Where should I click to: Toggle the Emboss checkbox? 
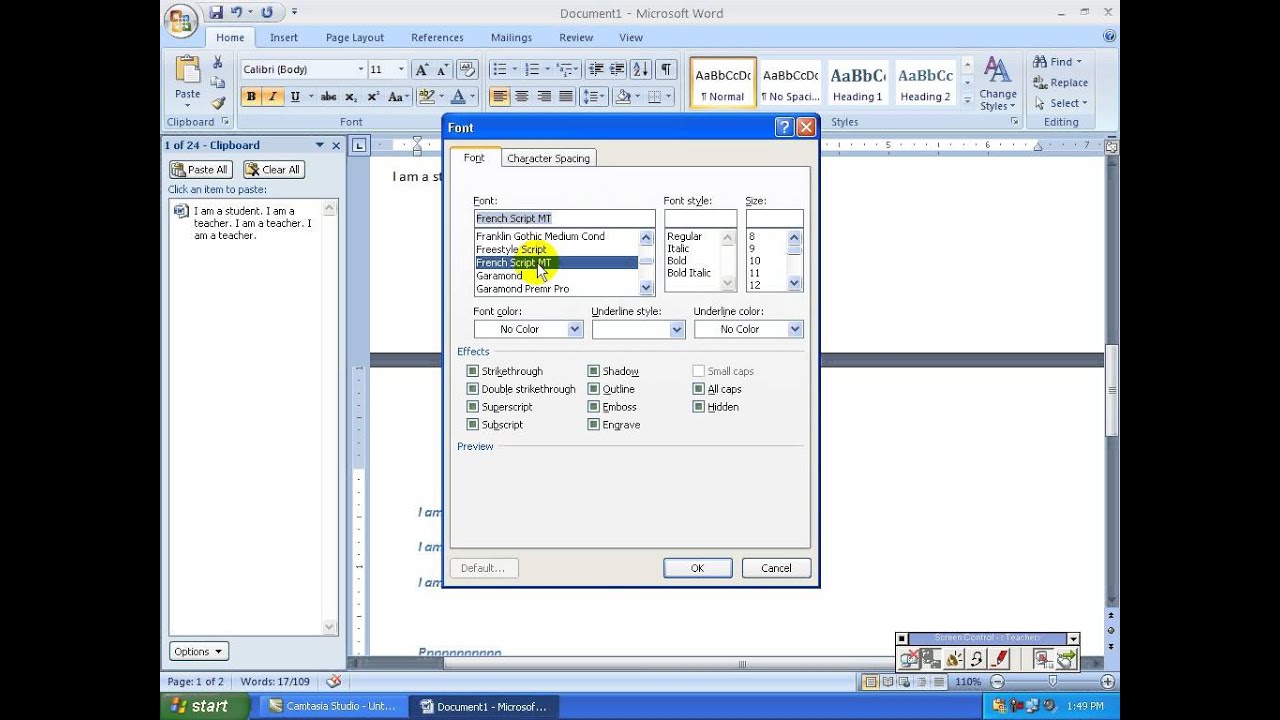click(594, 407)
